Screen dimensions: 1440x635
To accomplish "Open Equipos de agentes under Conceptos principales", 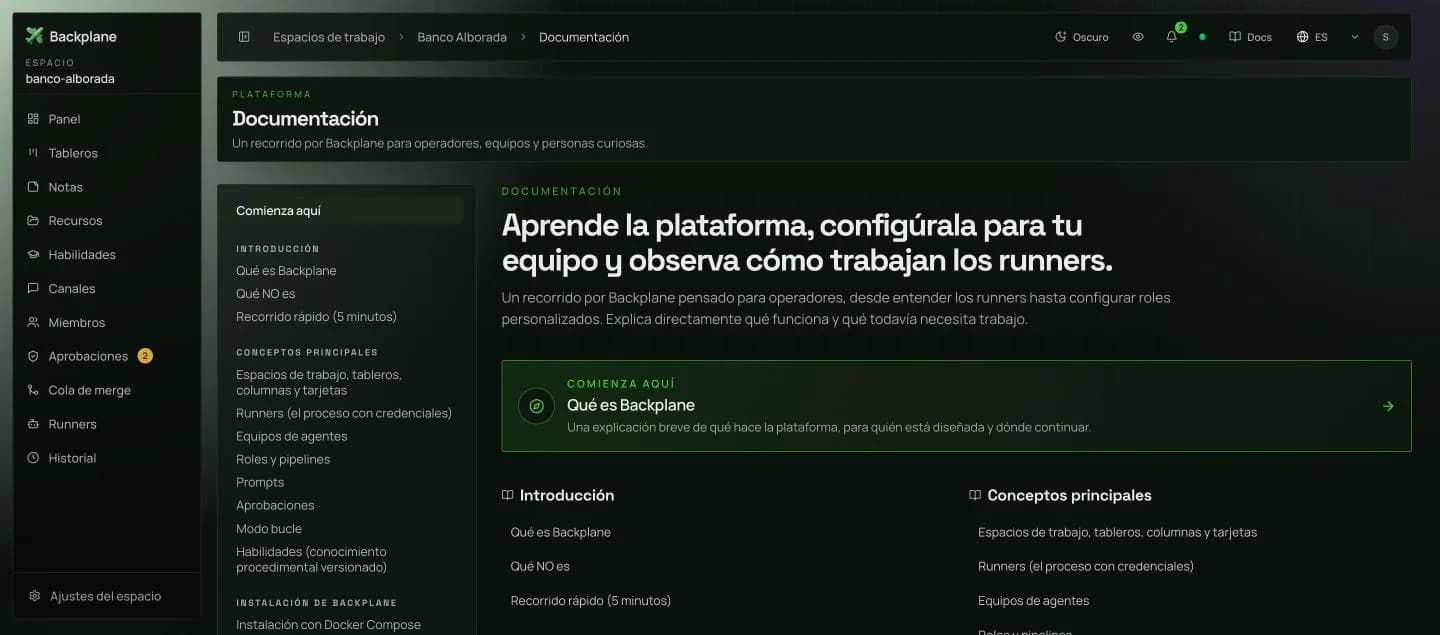I will point(1033,601).
